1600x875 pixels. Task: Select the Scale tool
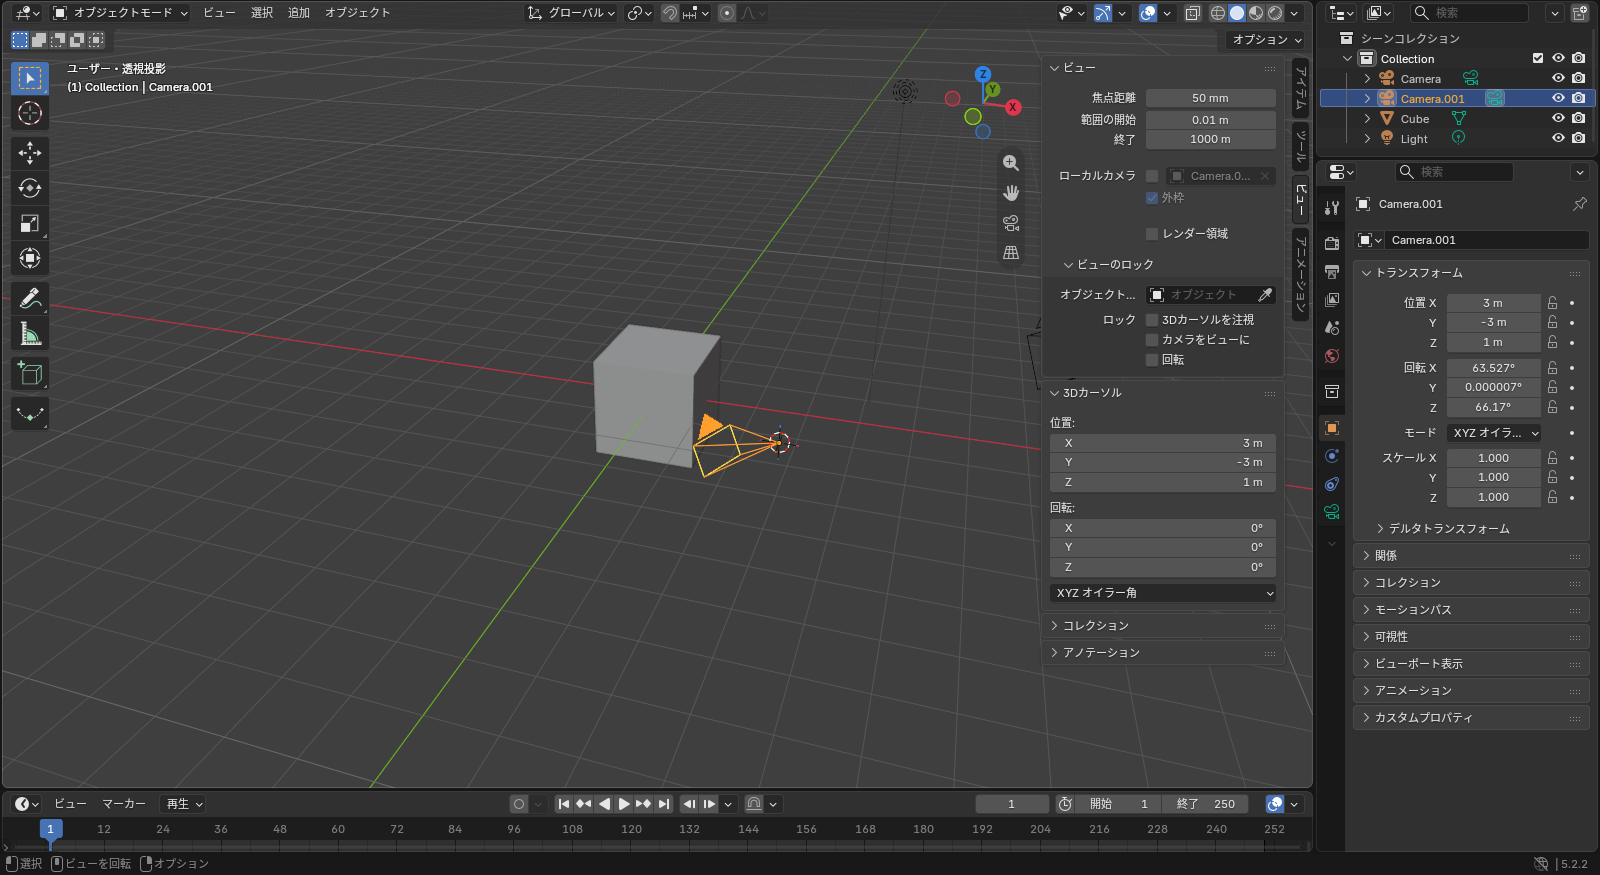(30, 223)
